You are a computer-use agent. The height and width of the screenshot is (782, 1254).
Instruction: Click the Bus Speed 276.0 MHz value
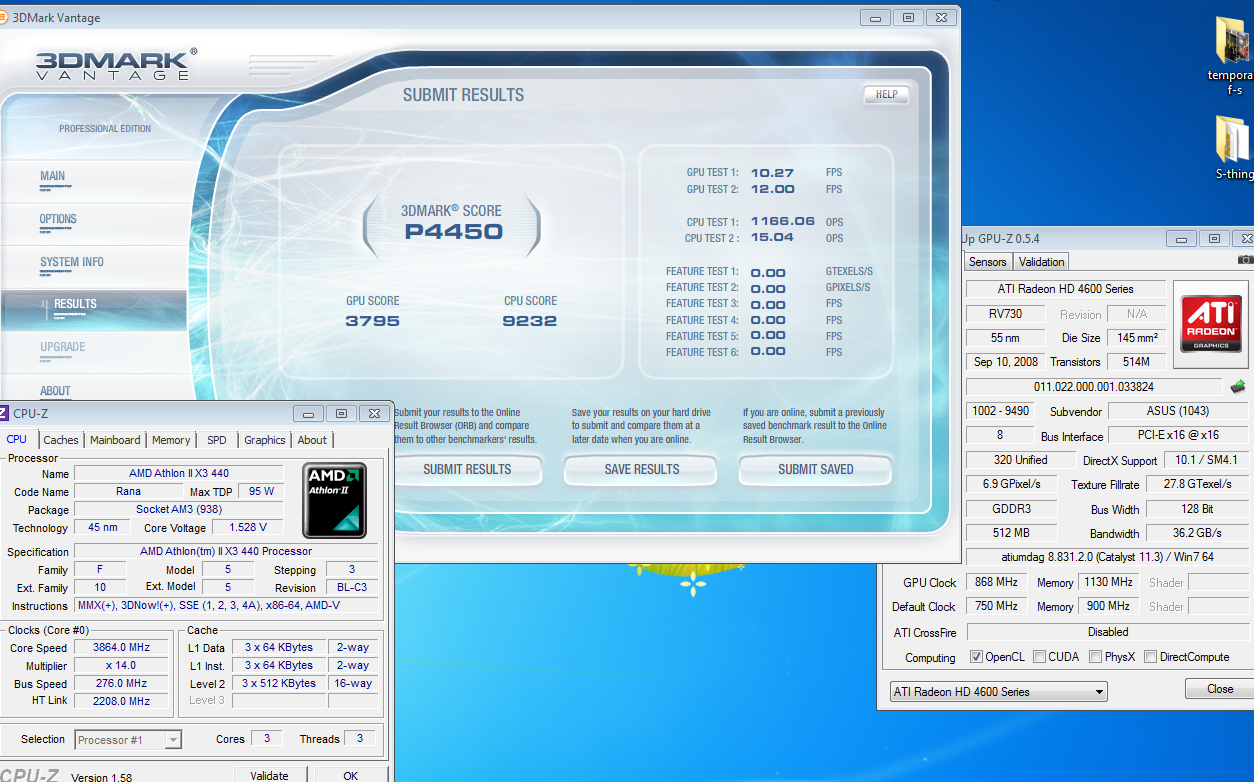pos(121,683)
